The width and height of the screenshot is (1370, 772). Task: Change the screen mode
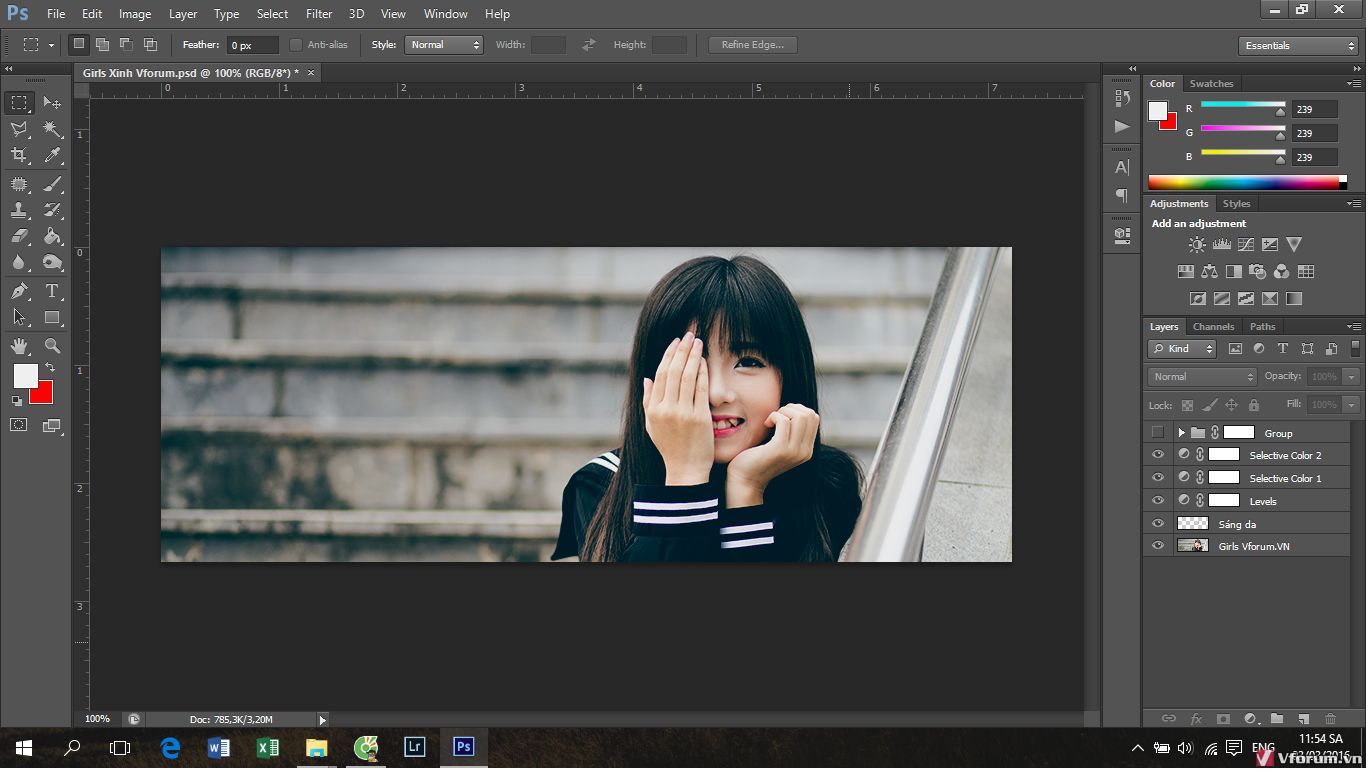pos(52,425)
